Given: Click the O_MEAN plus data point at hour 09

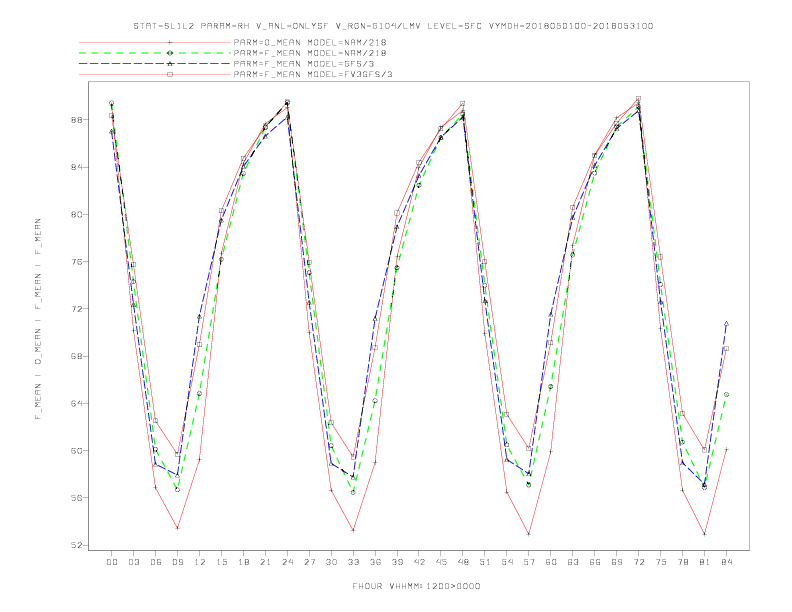Looking at the screenshot, I should (x=177, y=528).
